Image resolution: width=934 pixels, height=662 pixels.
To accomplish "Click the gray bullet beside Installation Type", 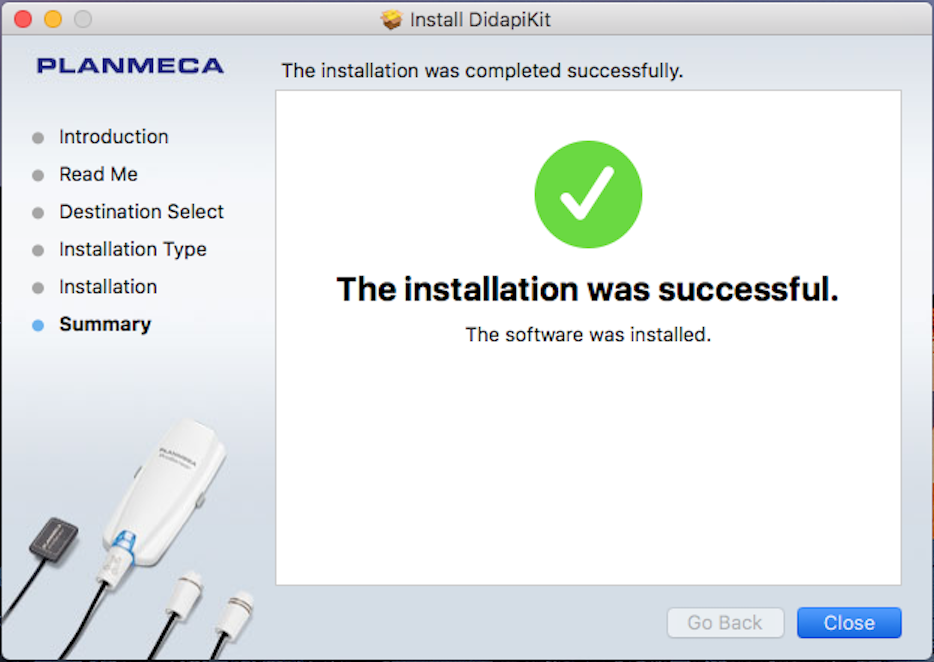I will pos(38,250).
